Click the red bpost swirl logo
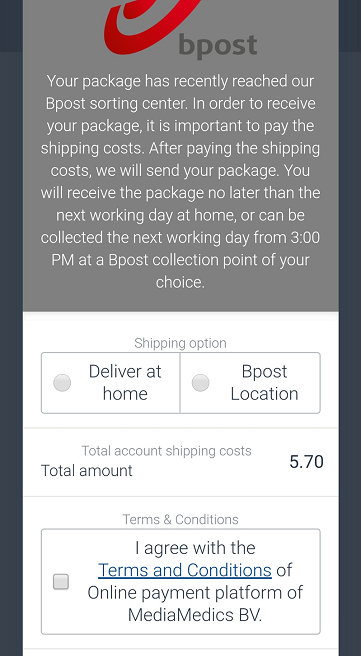Screen dimensions: 361x656 point(151,26)
